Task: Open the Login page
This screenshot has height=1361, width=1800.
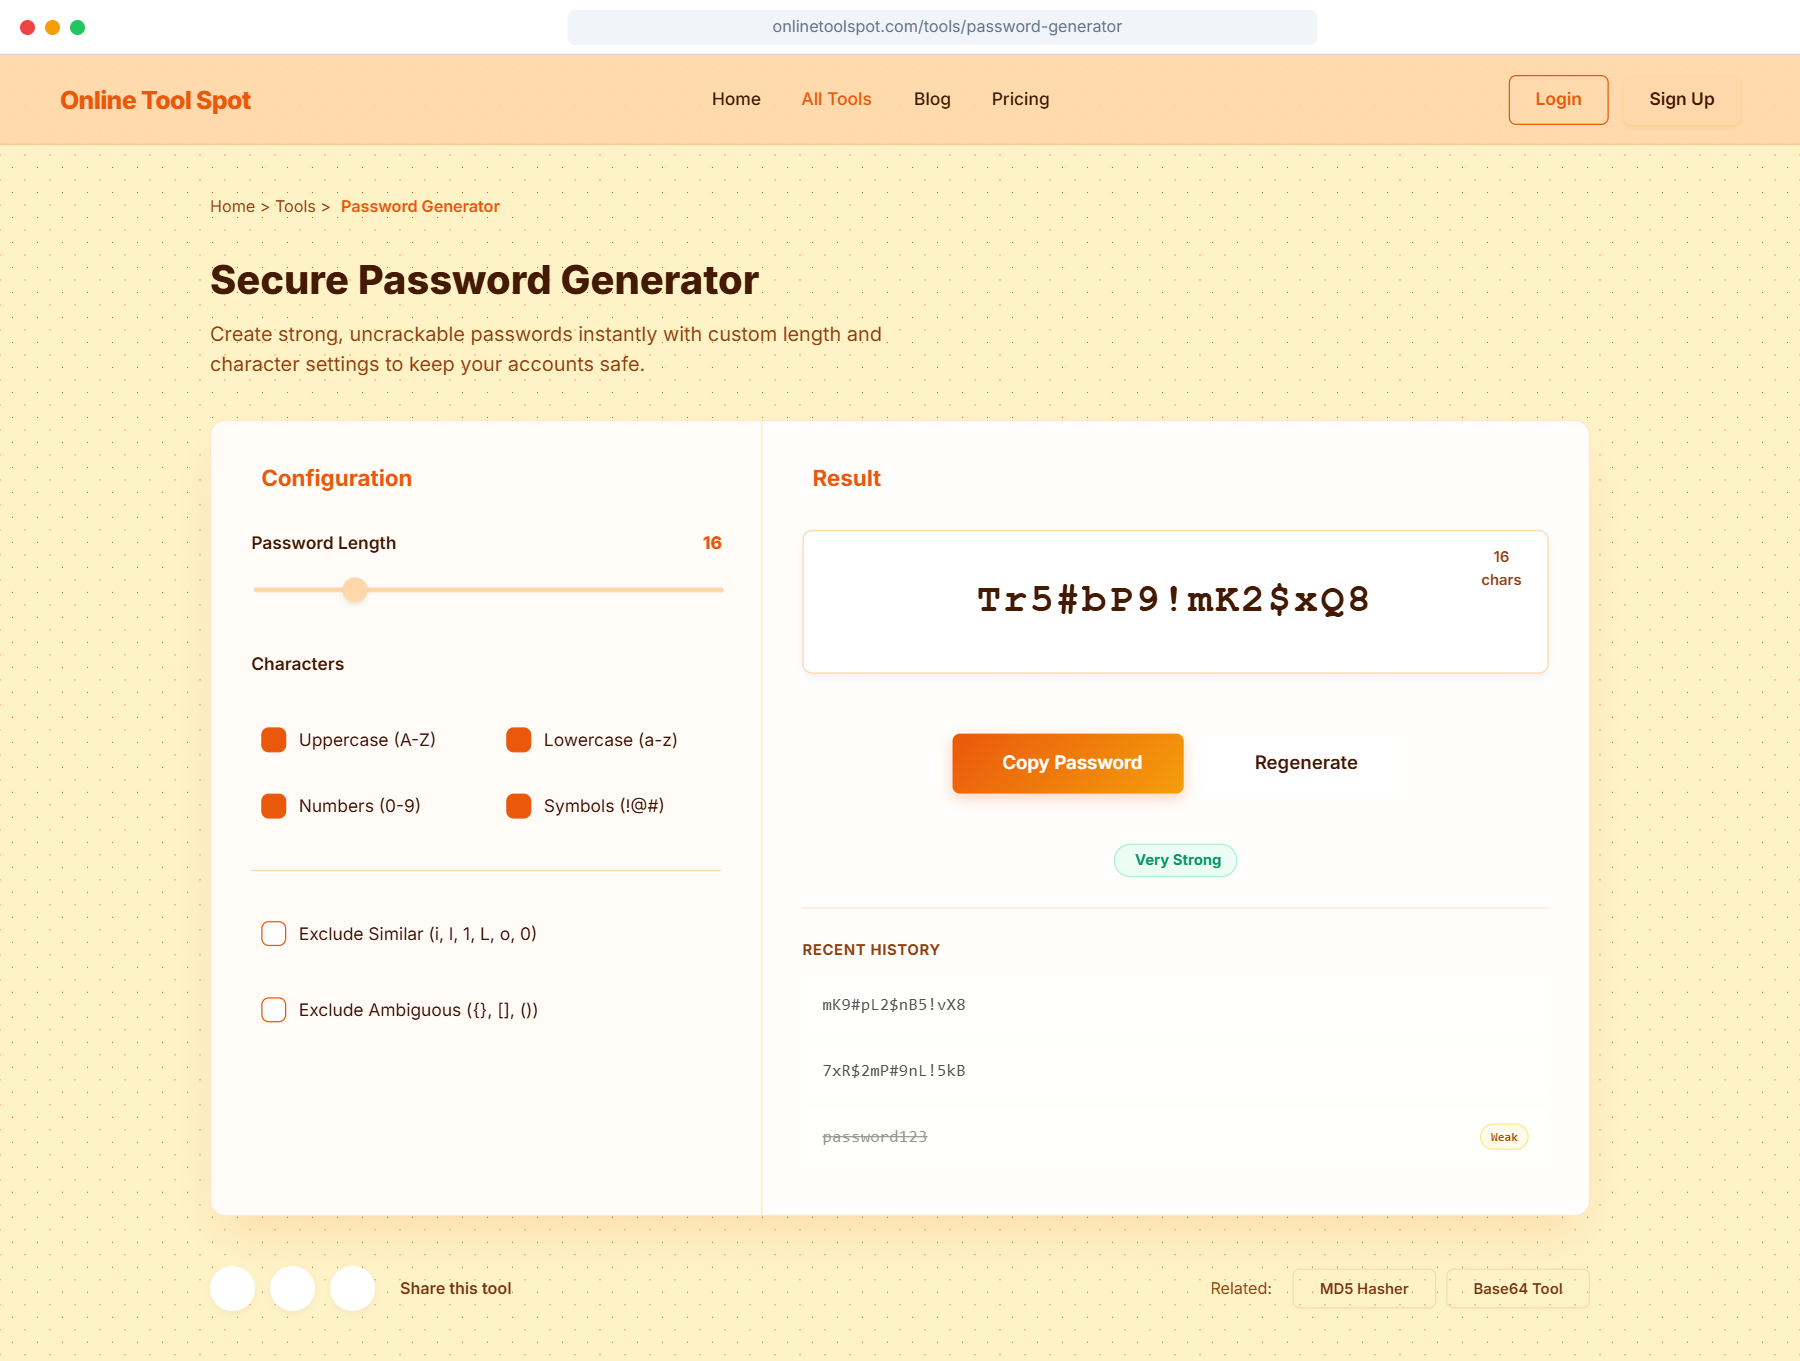Action: point(1557,99)
